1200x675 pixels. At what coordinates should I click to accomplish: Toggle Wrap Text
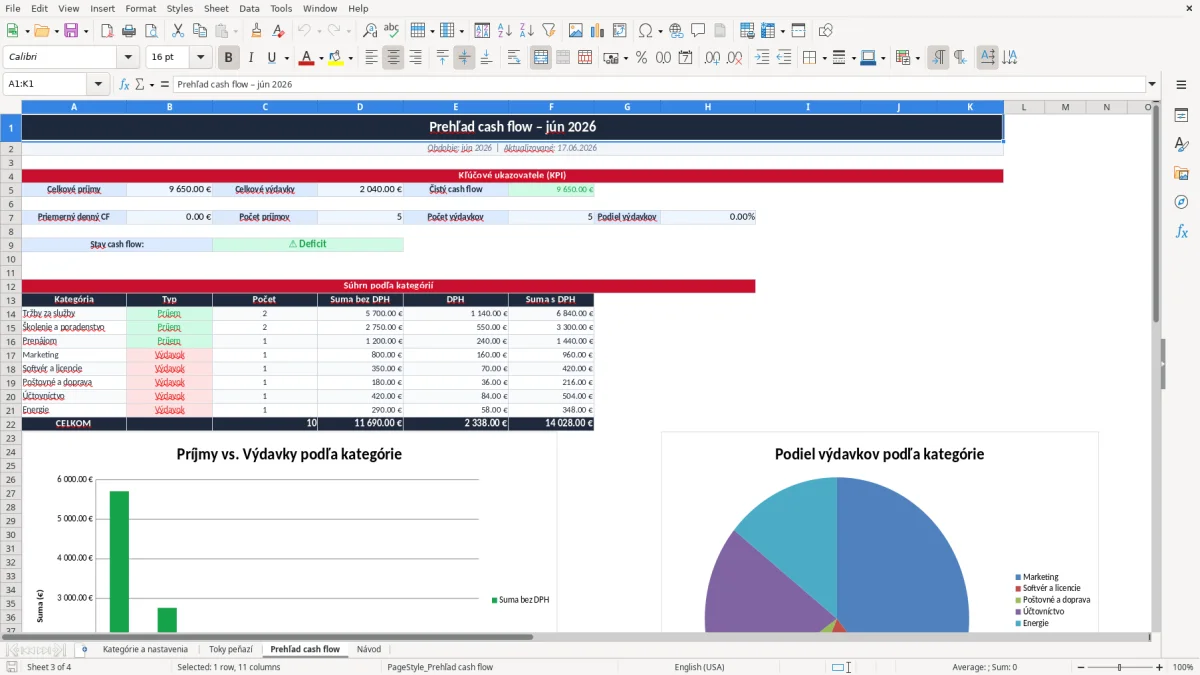514,58
